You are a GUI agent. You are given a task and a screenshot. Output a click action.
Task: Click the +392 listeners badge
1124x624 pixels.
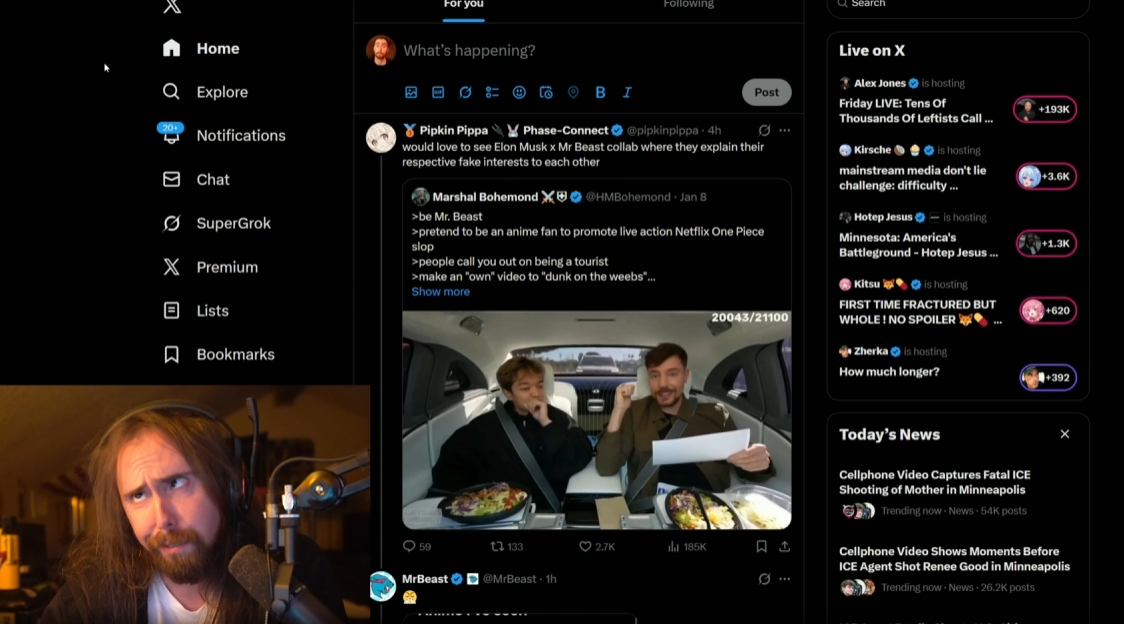click(x=1048, y=377)
